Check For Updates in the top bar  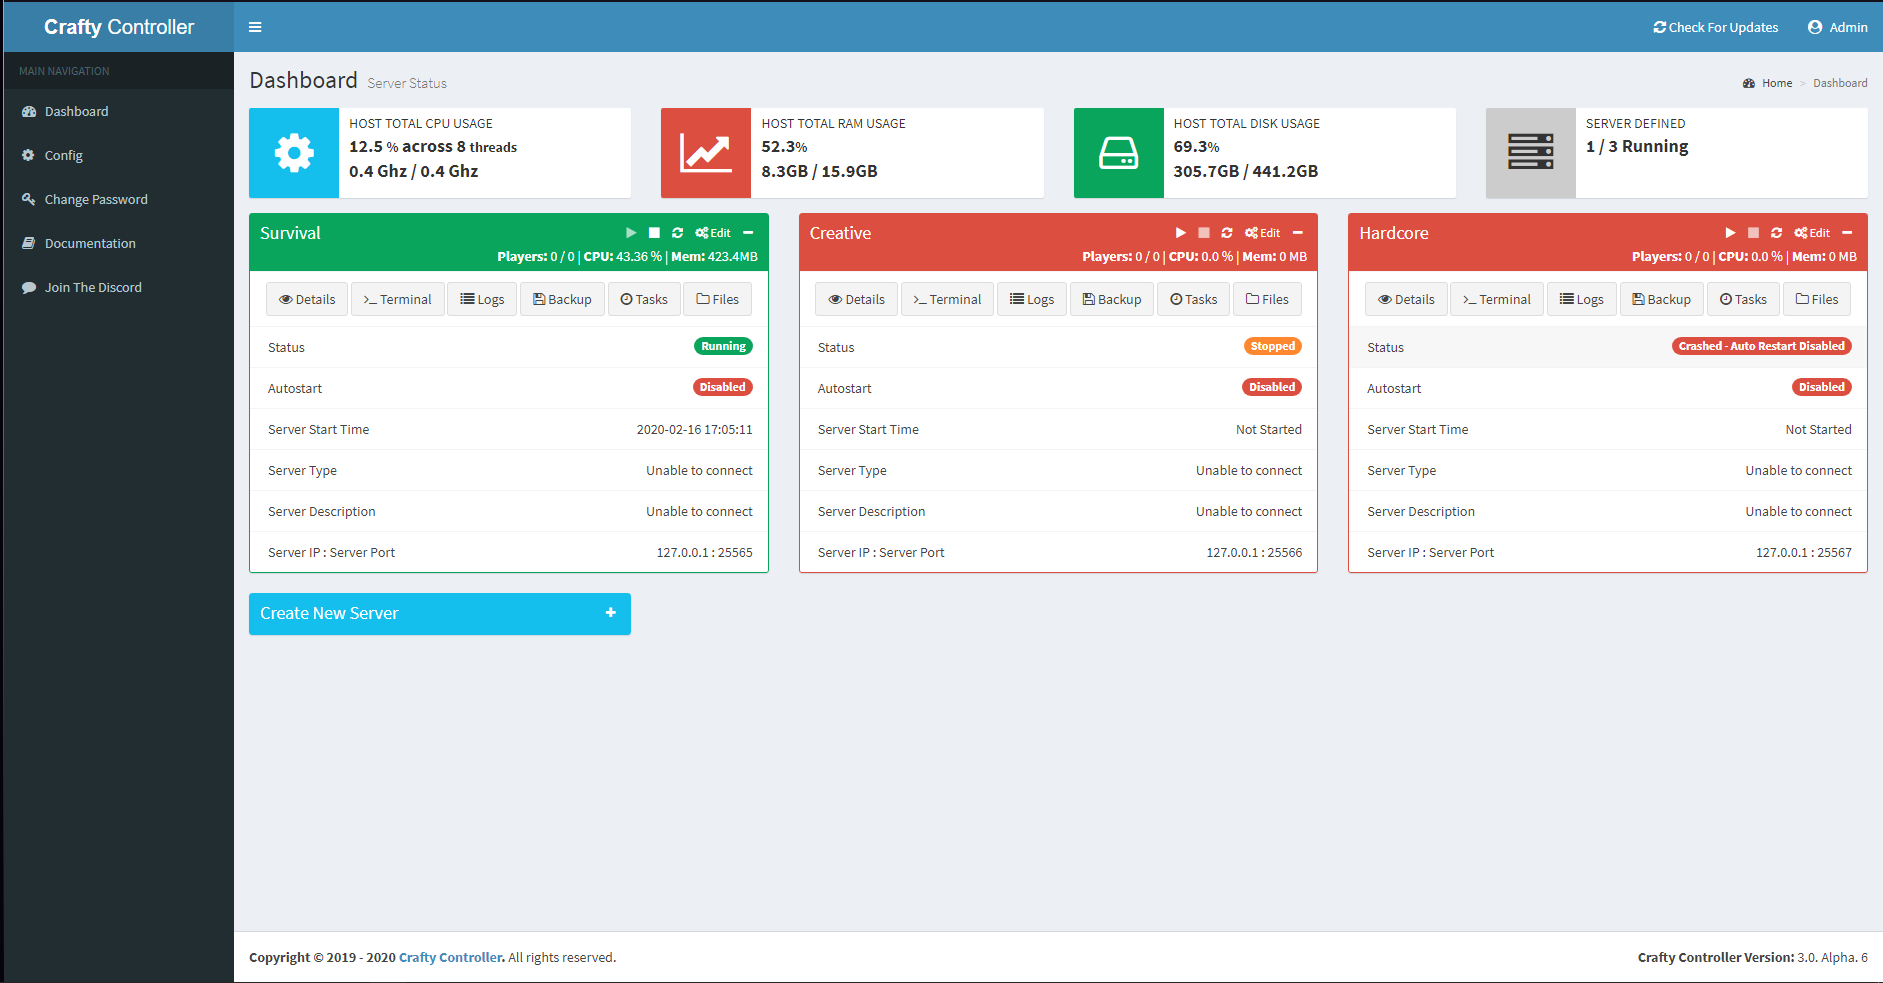[x=1715, y=27]
